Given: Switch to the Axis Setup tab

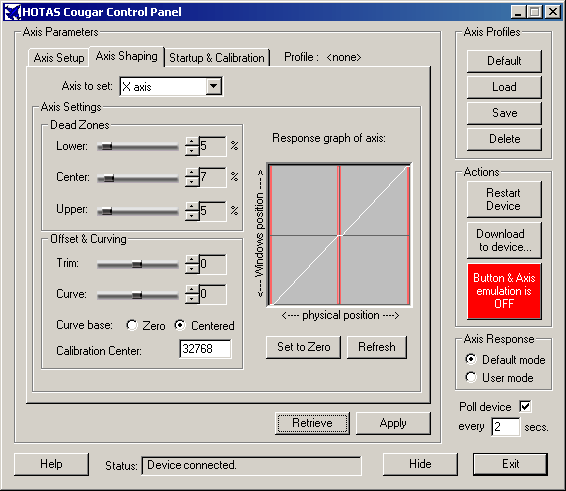Looking at the screenshot, I should tap(58, 58).
